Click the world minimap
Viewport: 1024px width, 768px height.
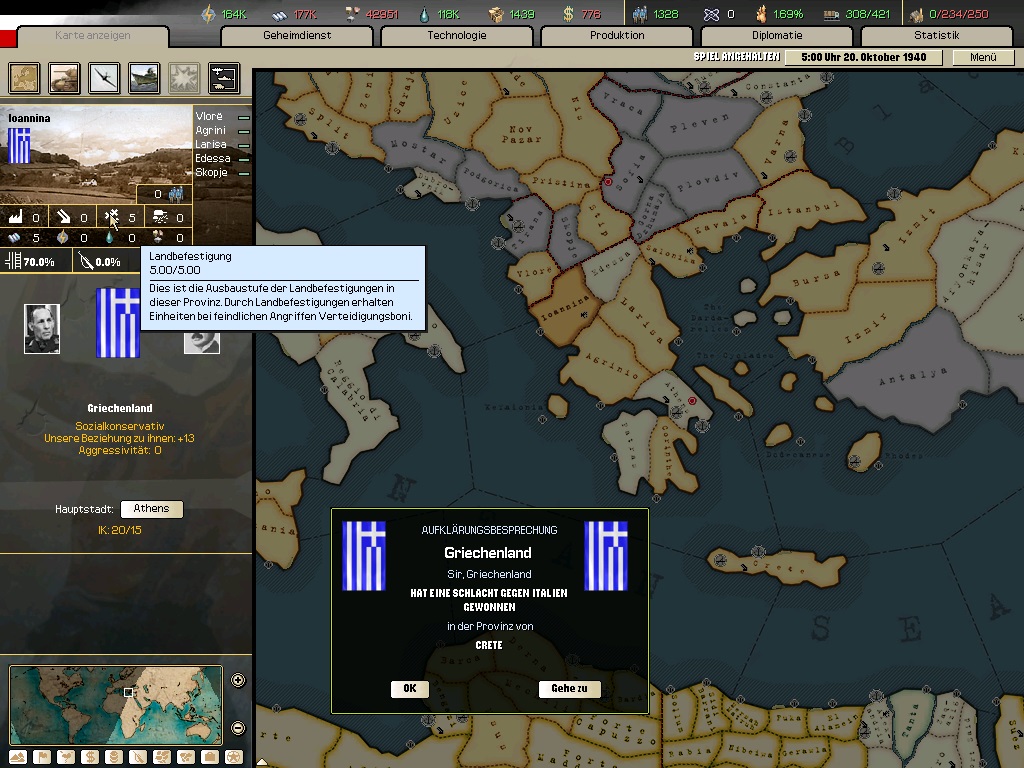[115, 705]
